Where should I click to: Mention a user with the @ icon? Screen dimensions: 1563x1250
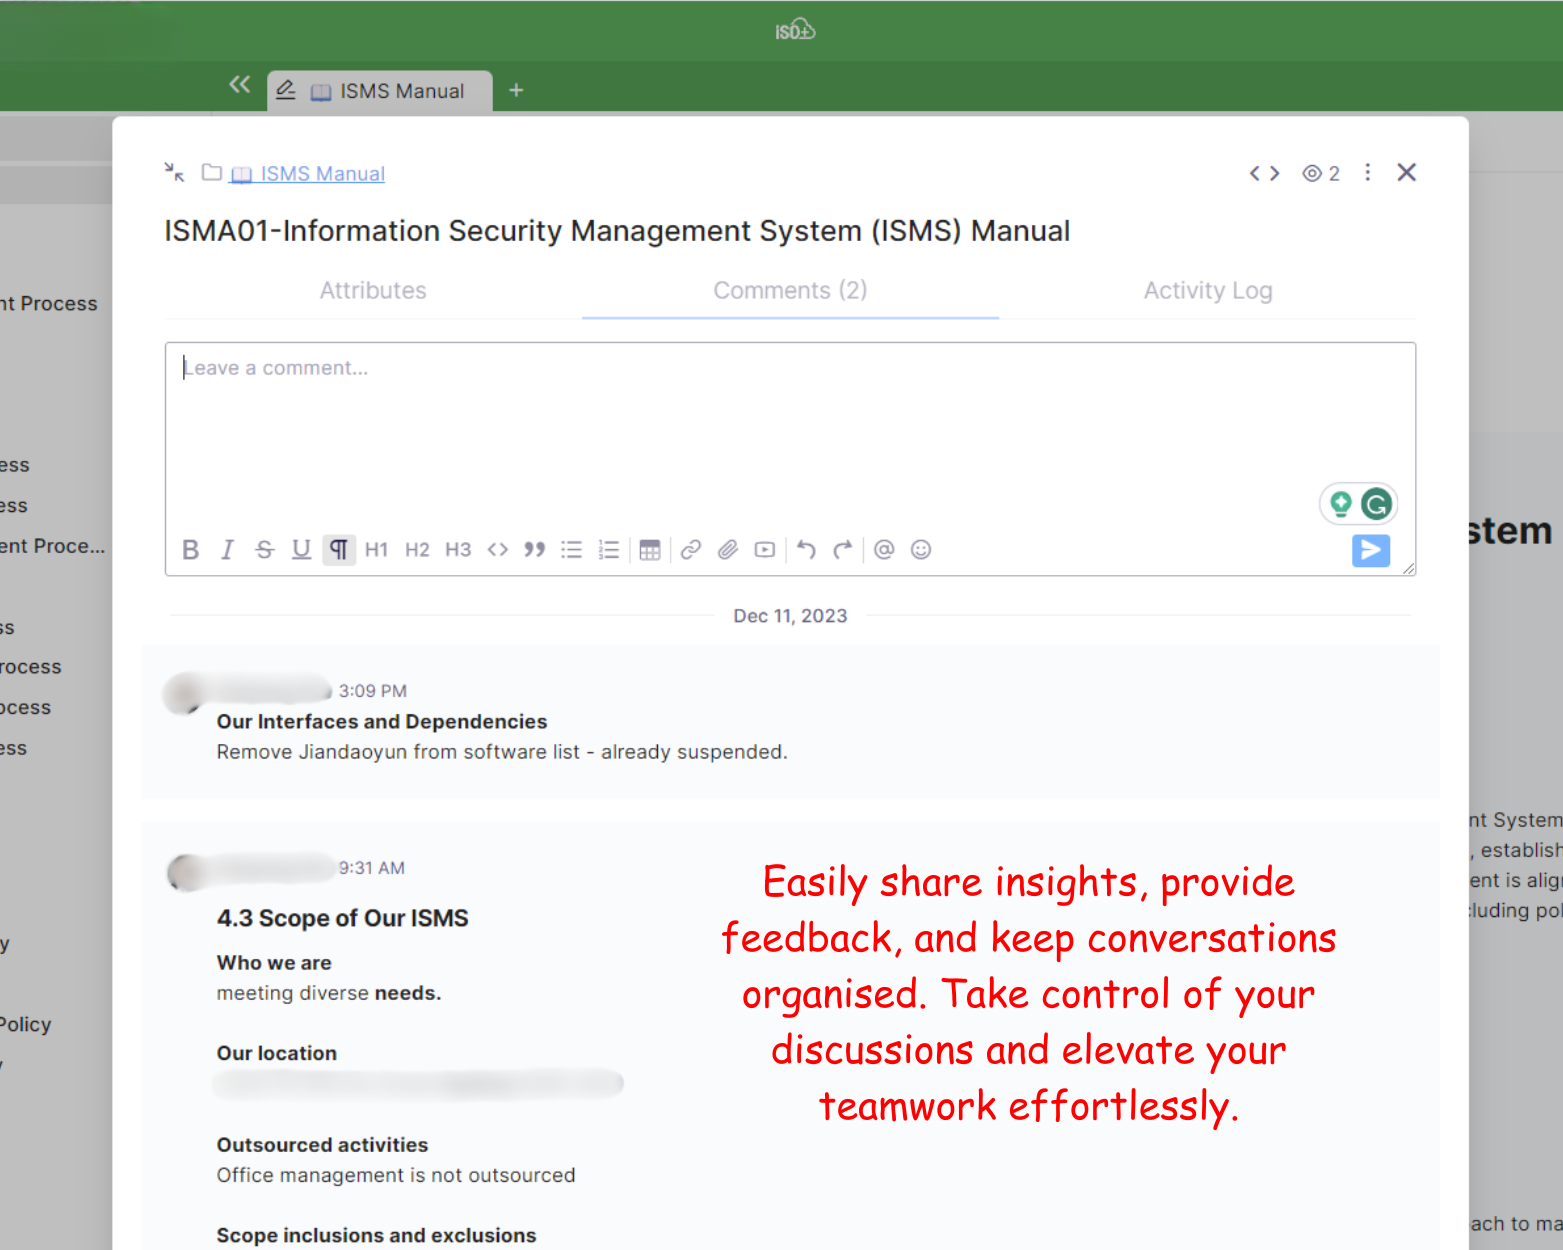(x=884, y=550)
